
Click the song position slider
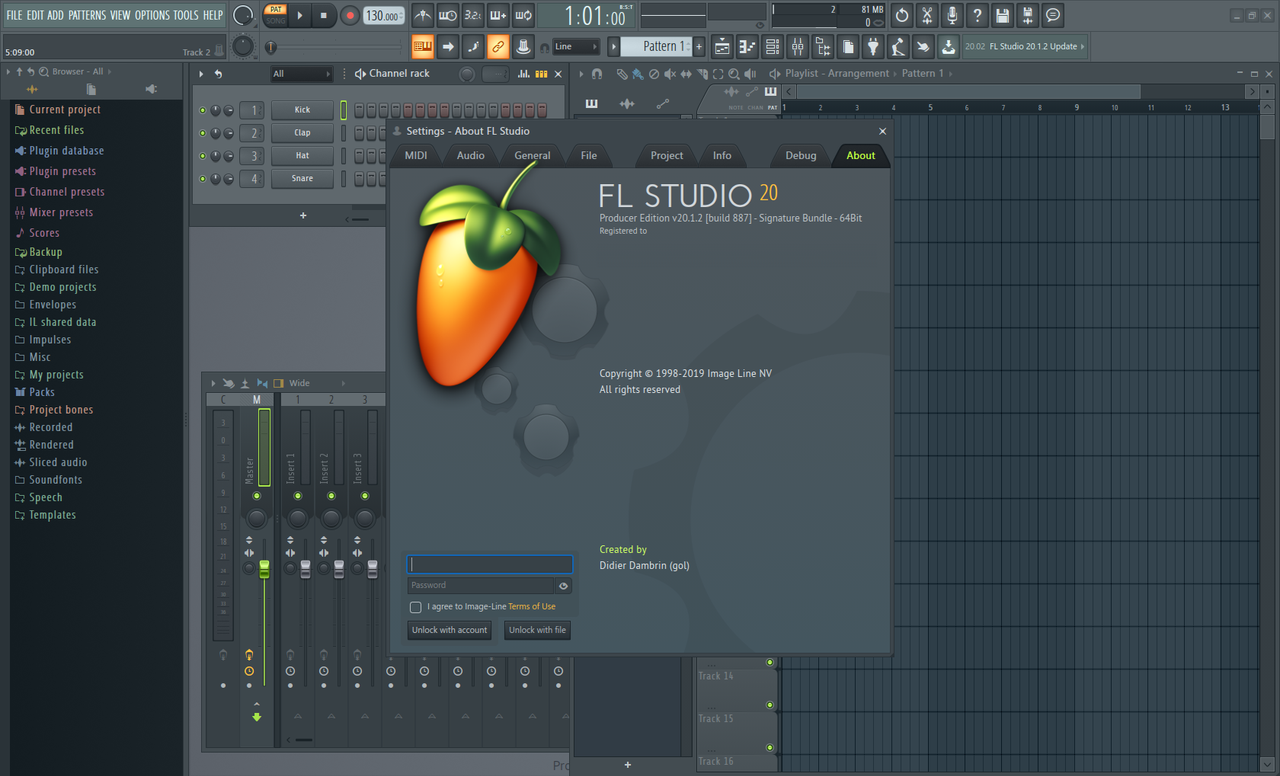[335, 47]
